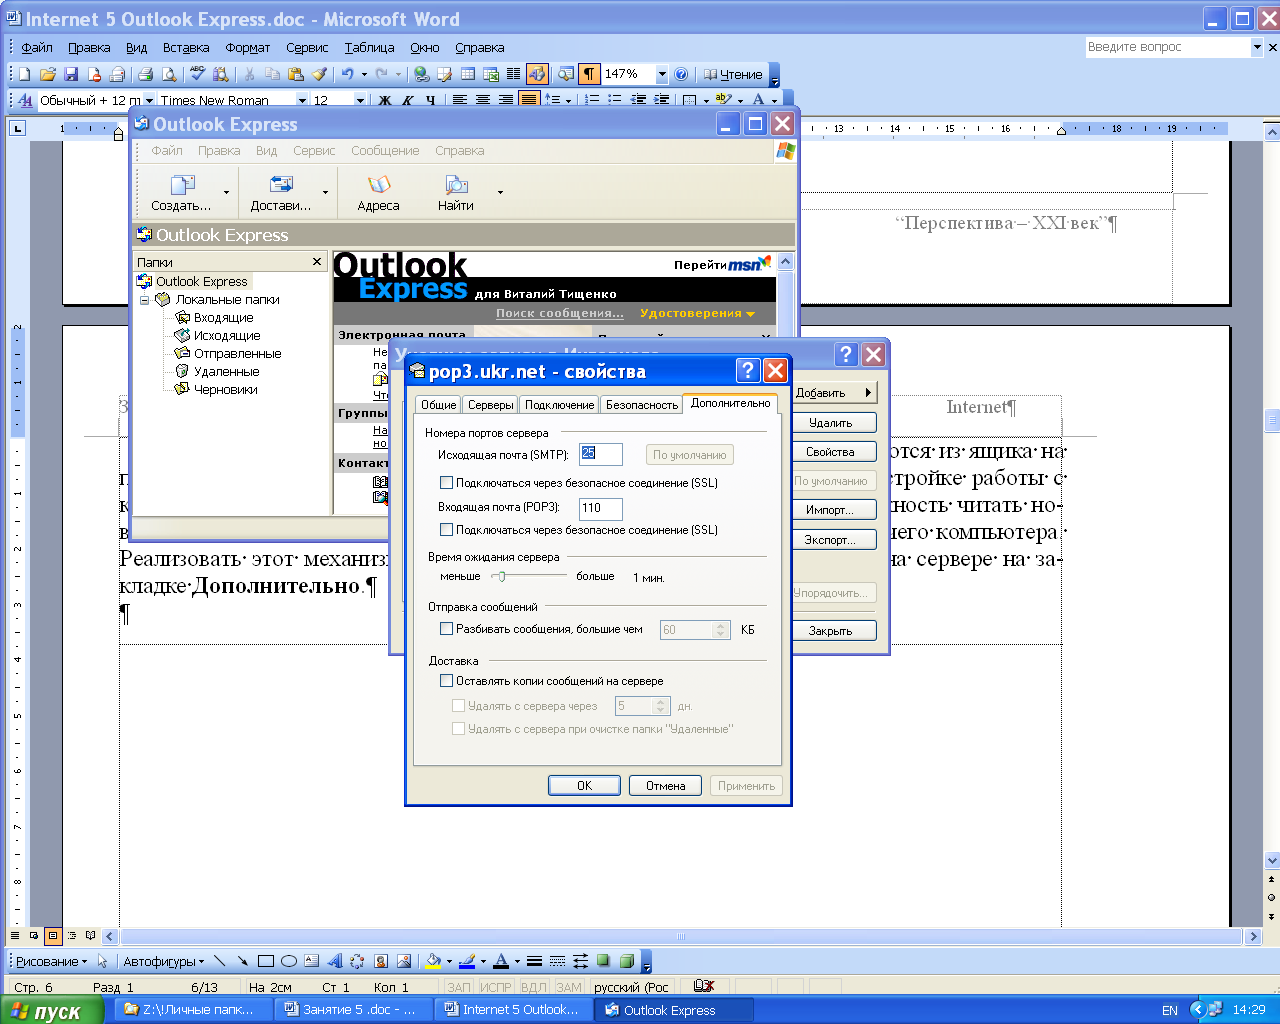Click the Print Preview icon in Word
Image resolution: width=1280 pixels, height=1024 pixels.
tap(169, 74)
